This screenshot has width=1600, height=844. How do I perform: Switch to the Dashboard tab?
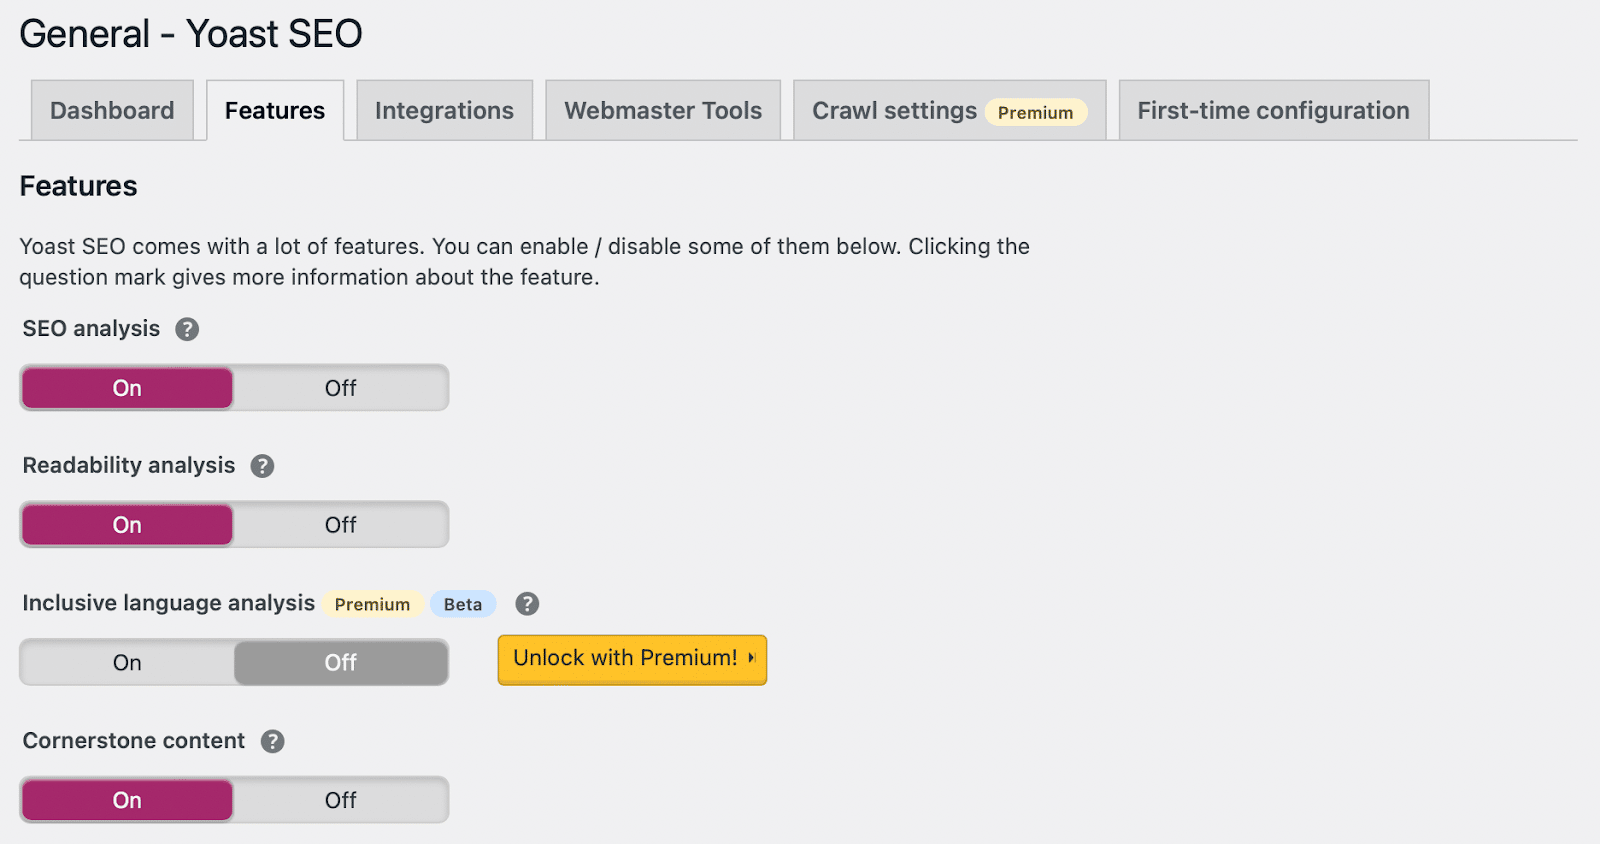pyautogui.click(x=111, y=110)
